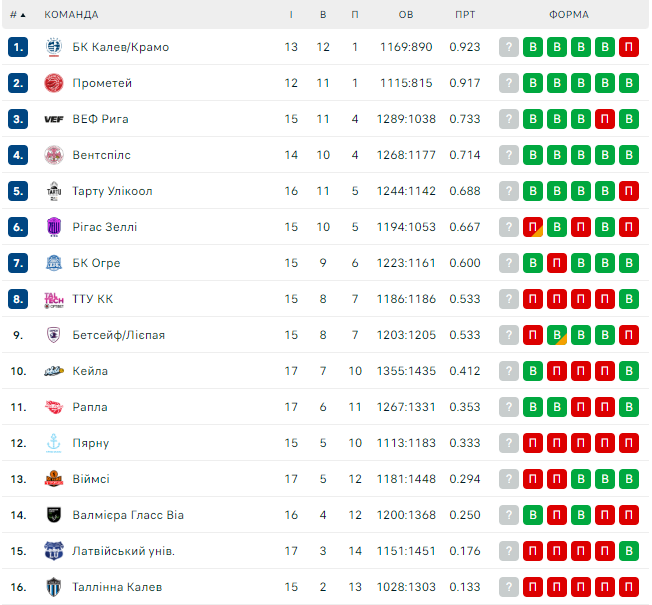Open the Валміера Гласс Віа team link

(128, 515)
